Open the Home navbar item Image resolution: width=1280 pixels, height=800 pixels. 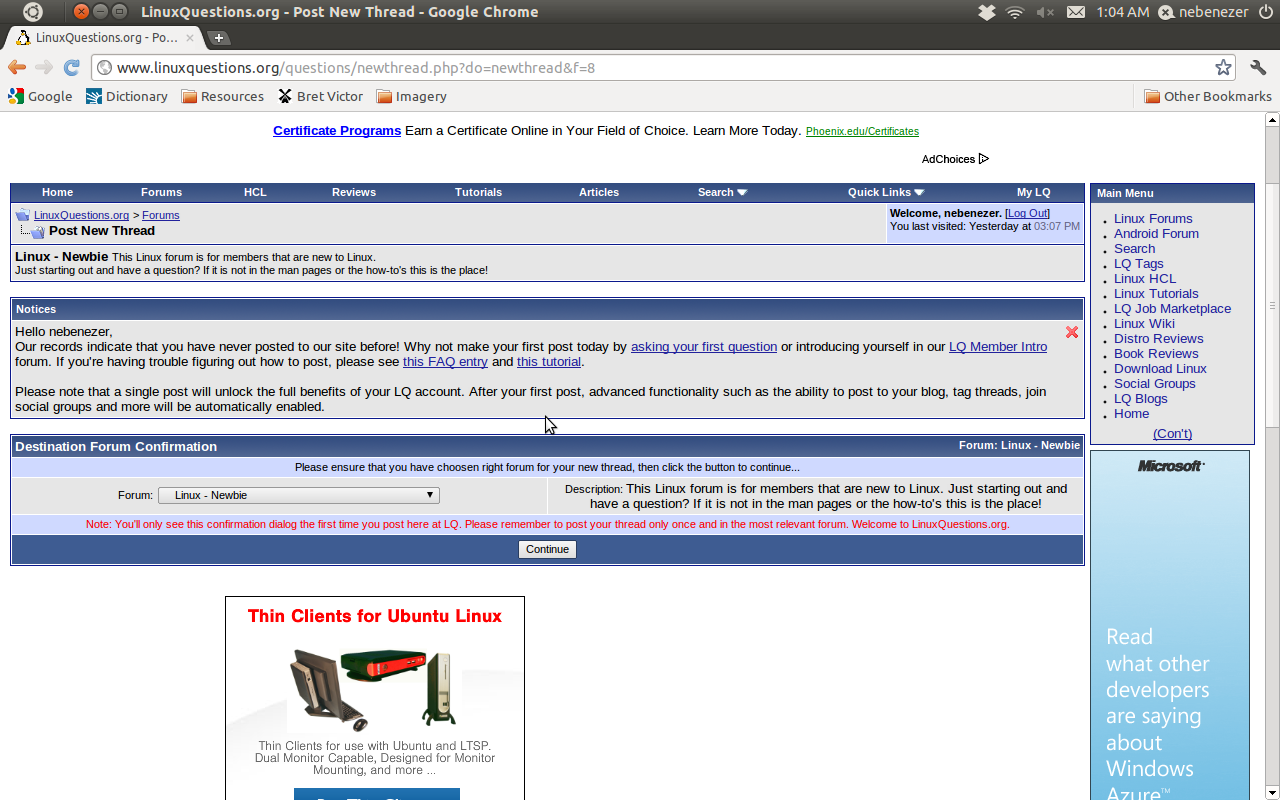[x=57, y=192]
